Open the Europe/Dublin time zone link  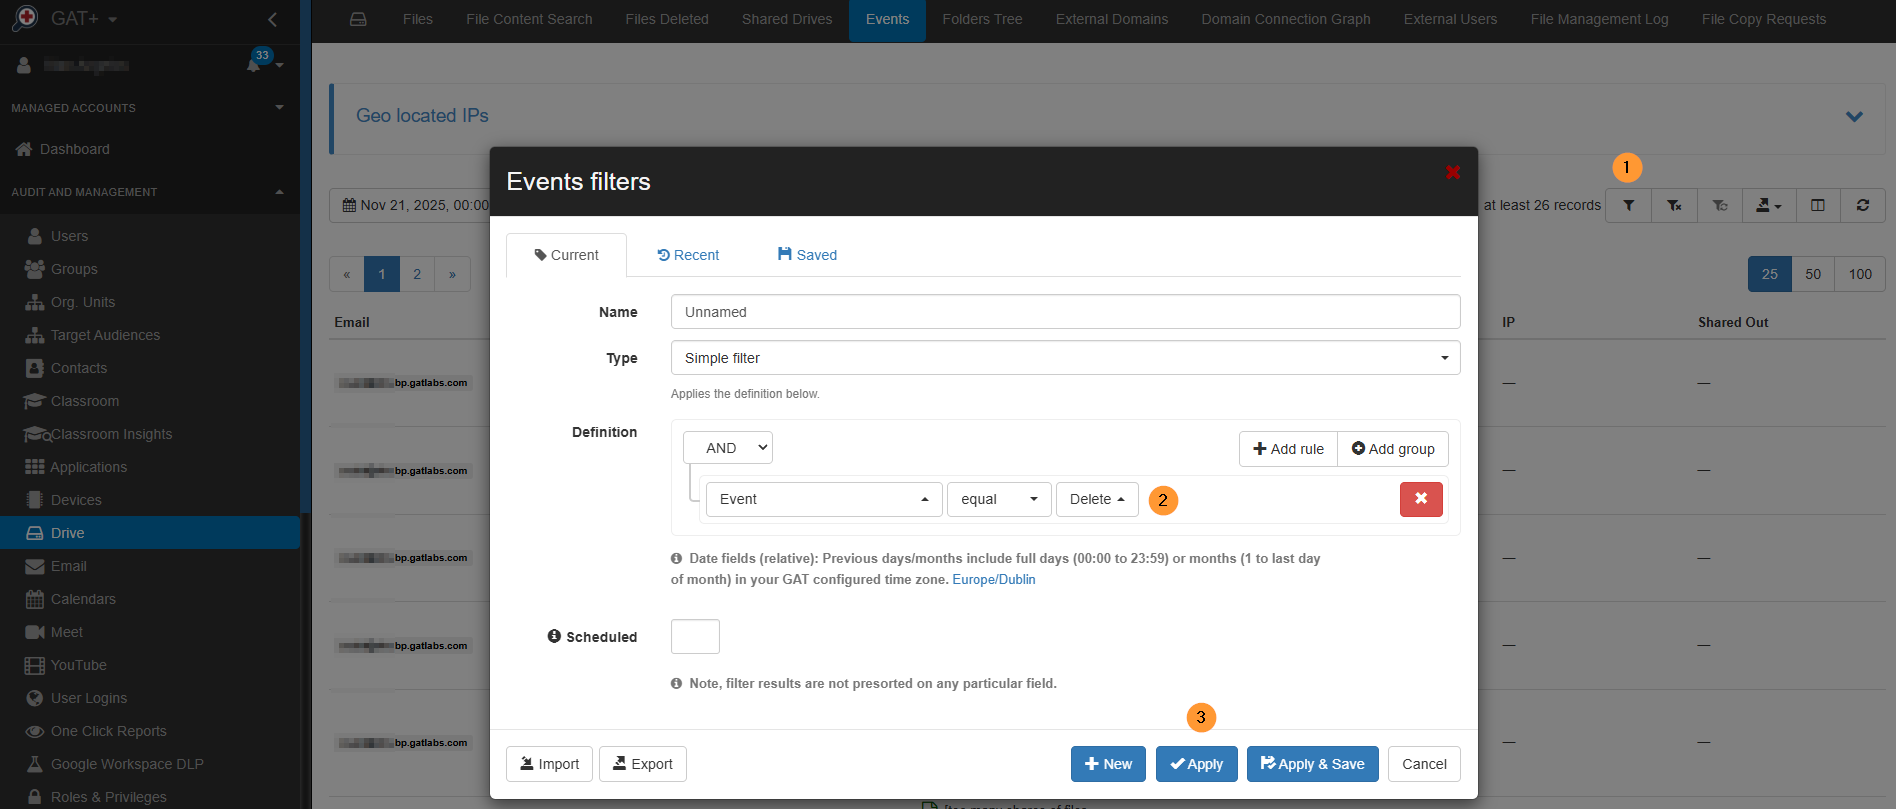point(993,579)
